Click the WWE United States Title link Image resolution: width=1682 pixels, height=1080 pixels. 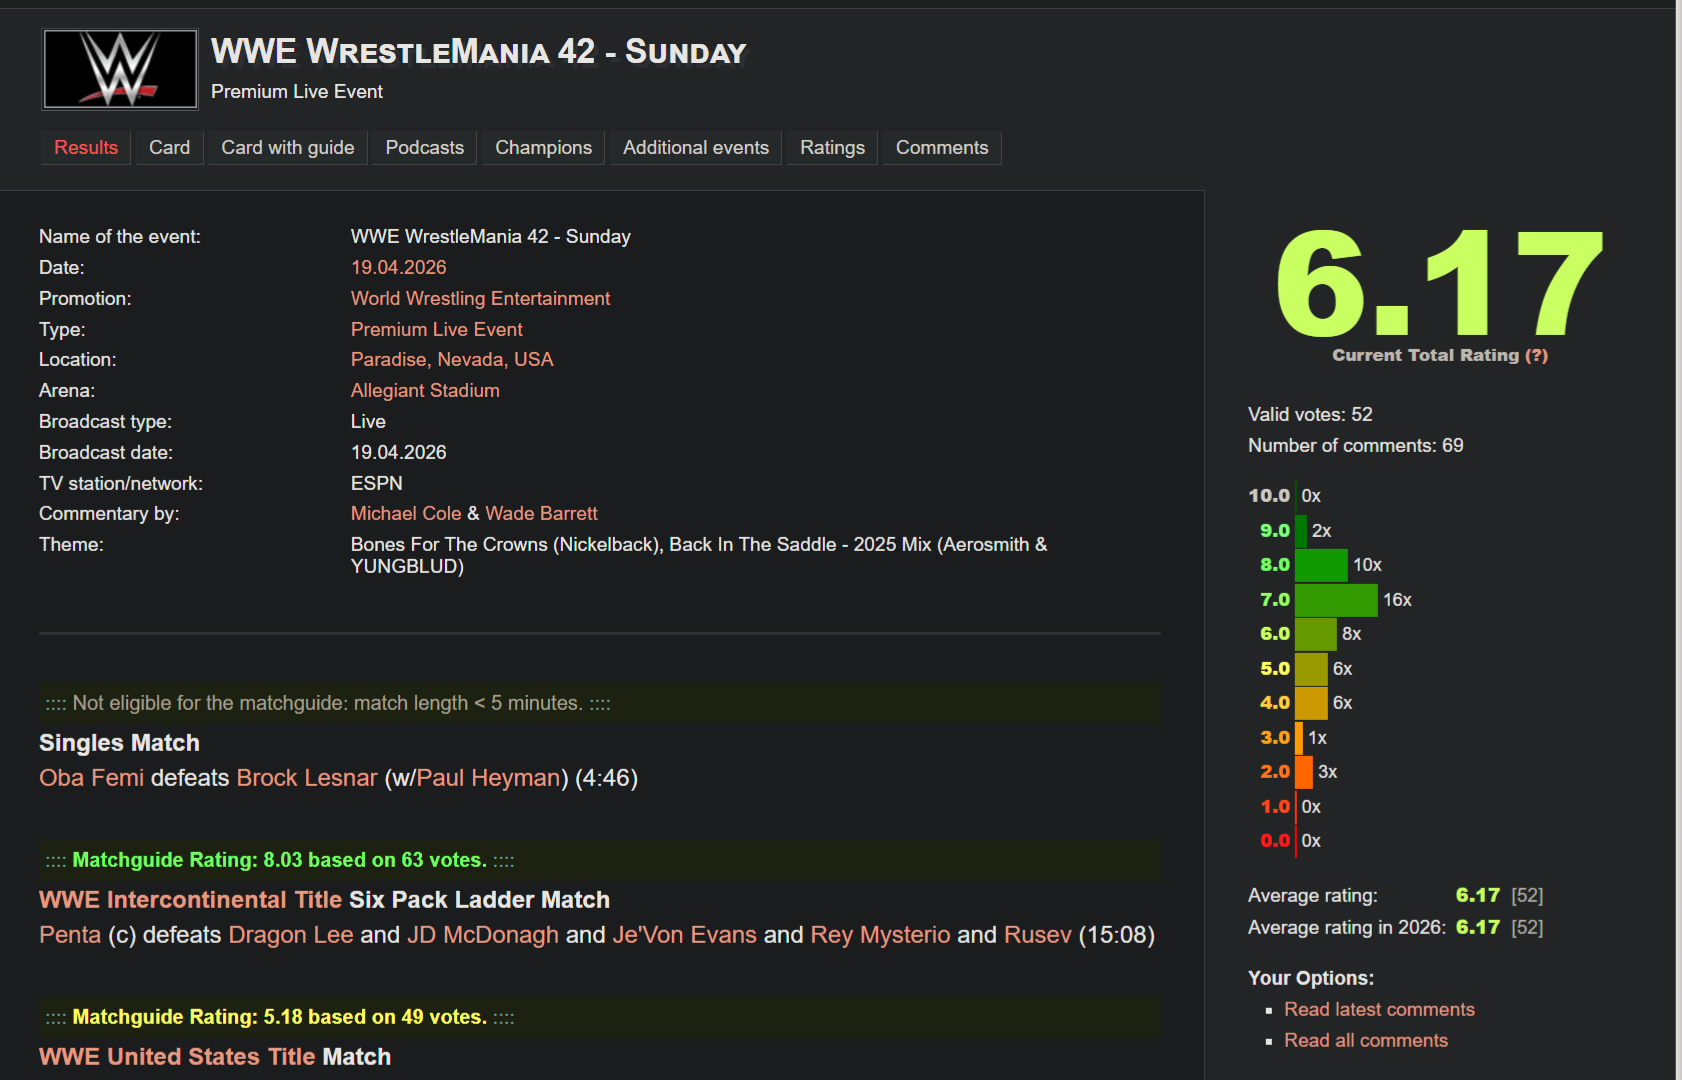pos(177,1057)
